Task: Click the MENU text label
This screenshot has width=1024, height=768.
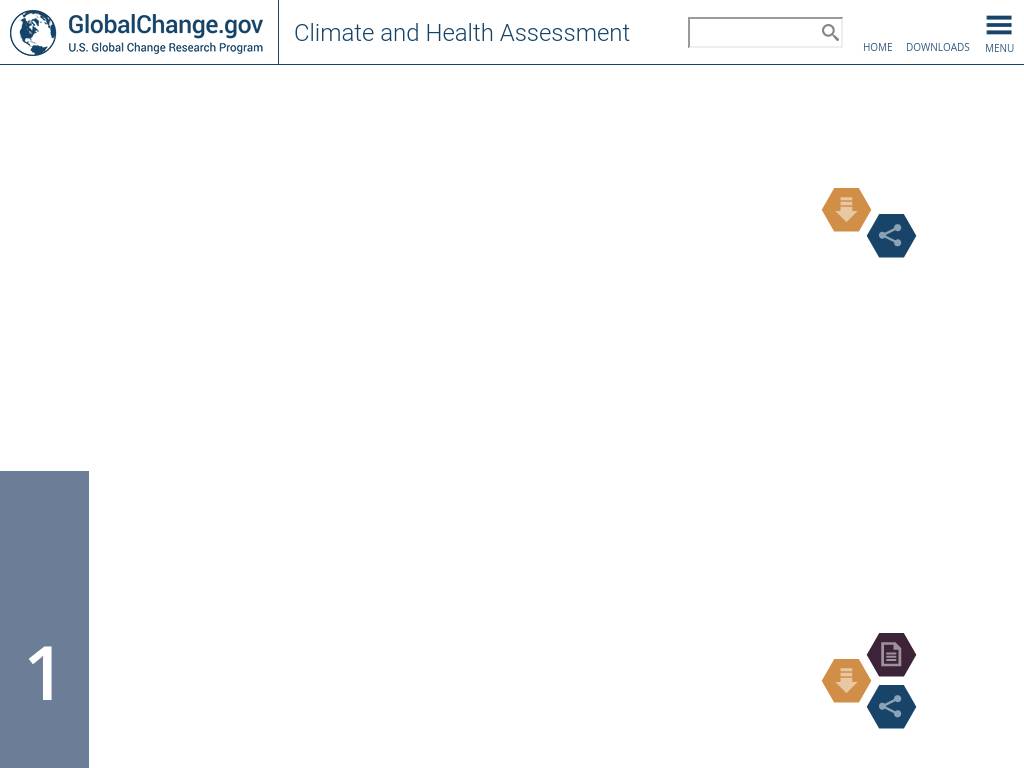Action: tap(999, 48)
